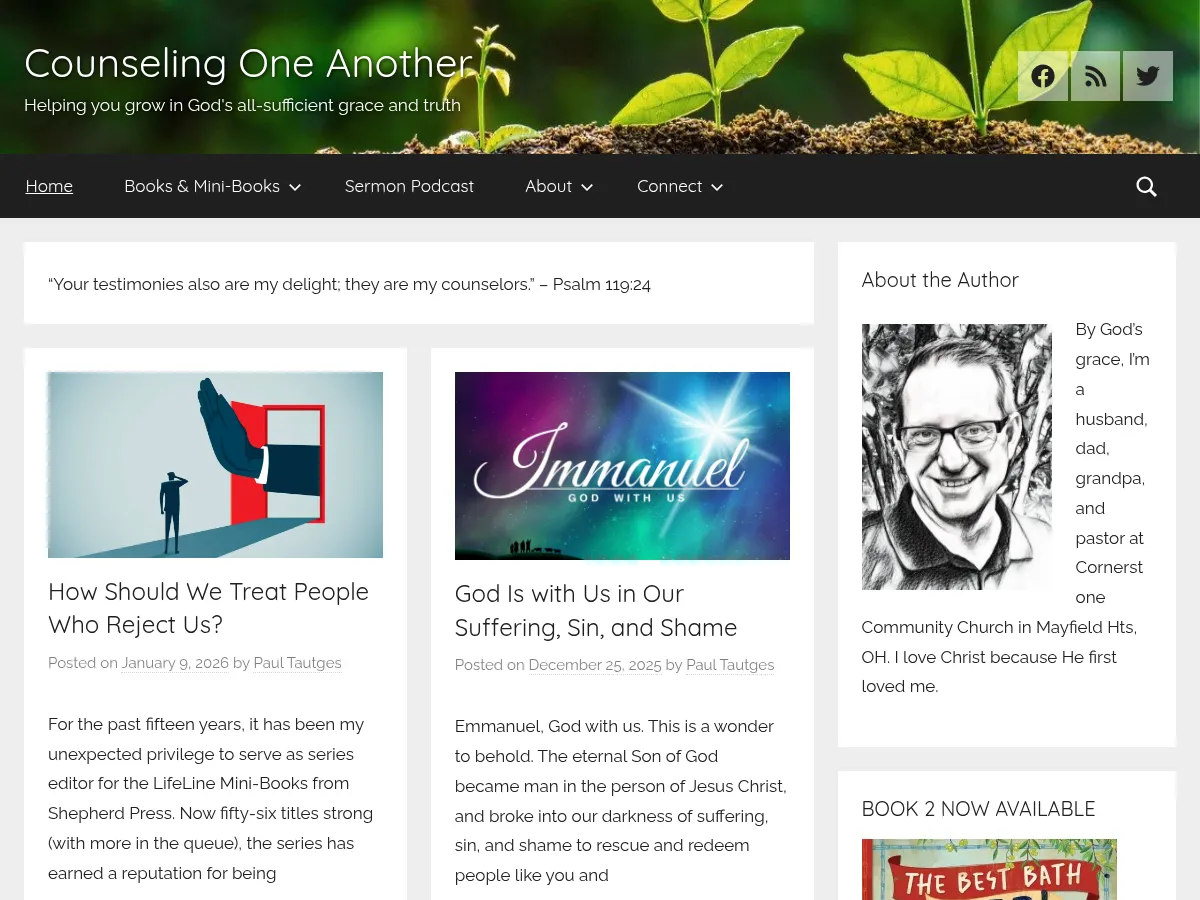Viewport: 1200px width, 900px height.
Task: Open the Sermon Podcast menu item
Action: [x=409, y=186]
